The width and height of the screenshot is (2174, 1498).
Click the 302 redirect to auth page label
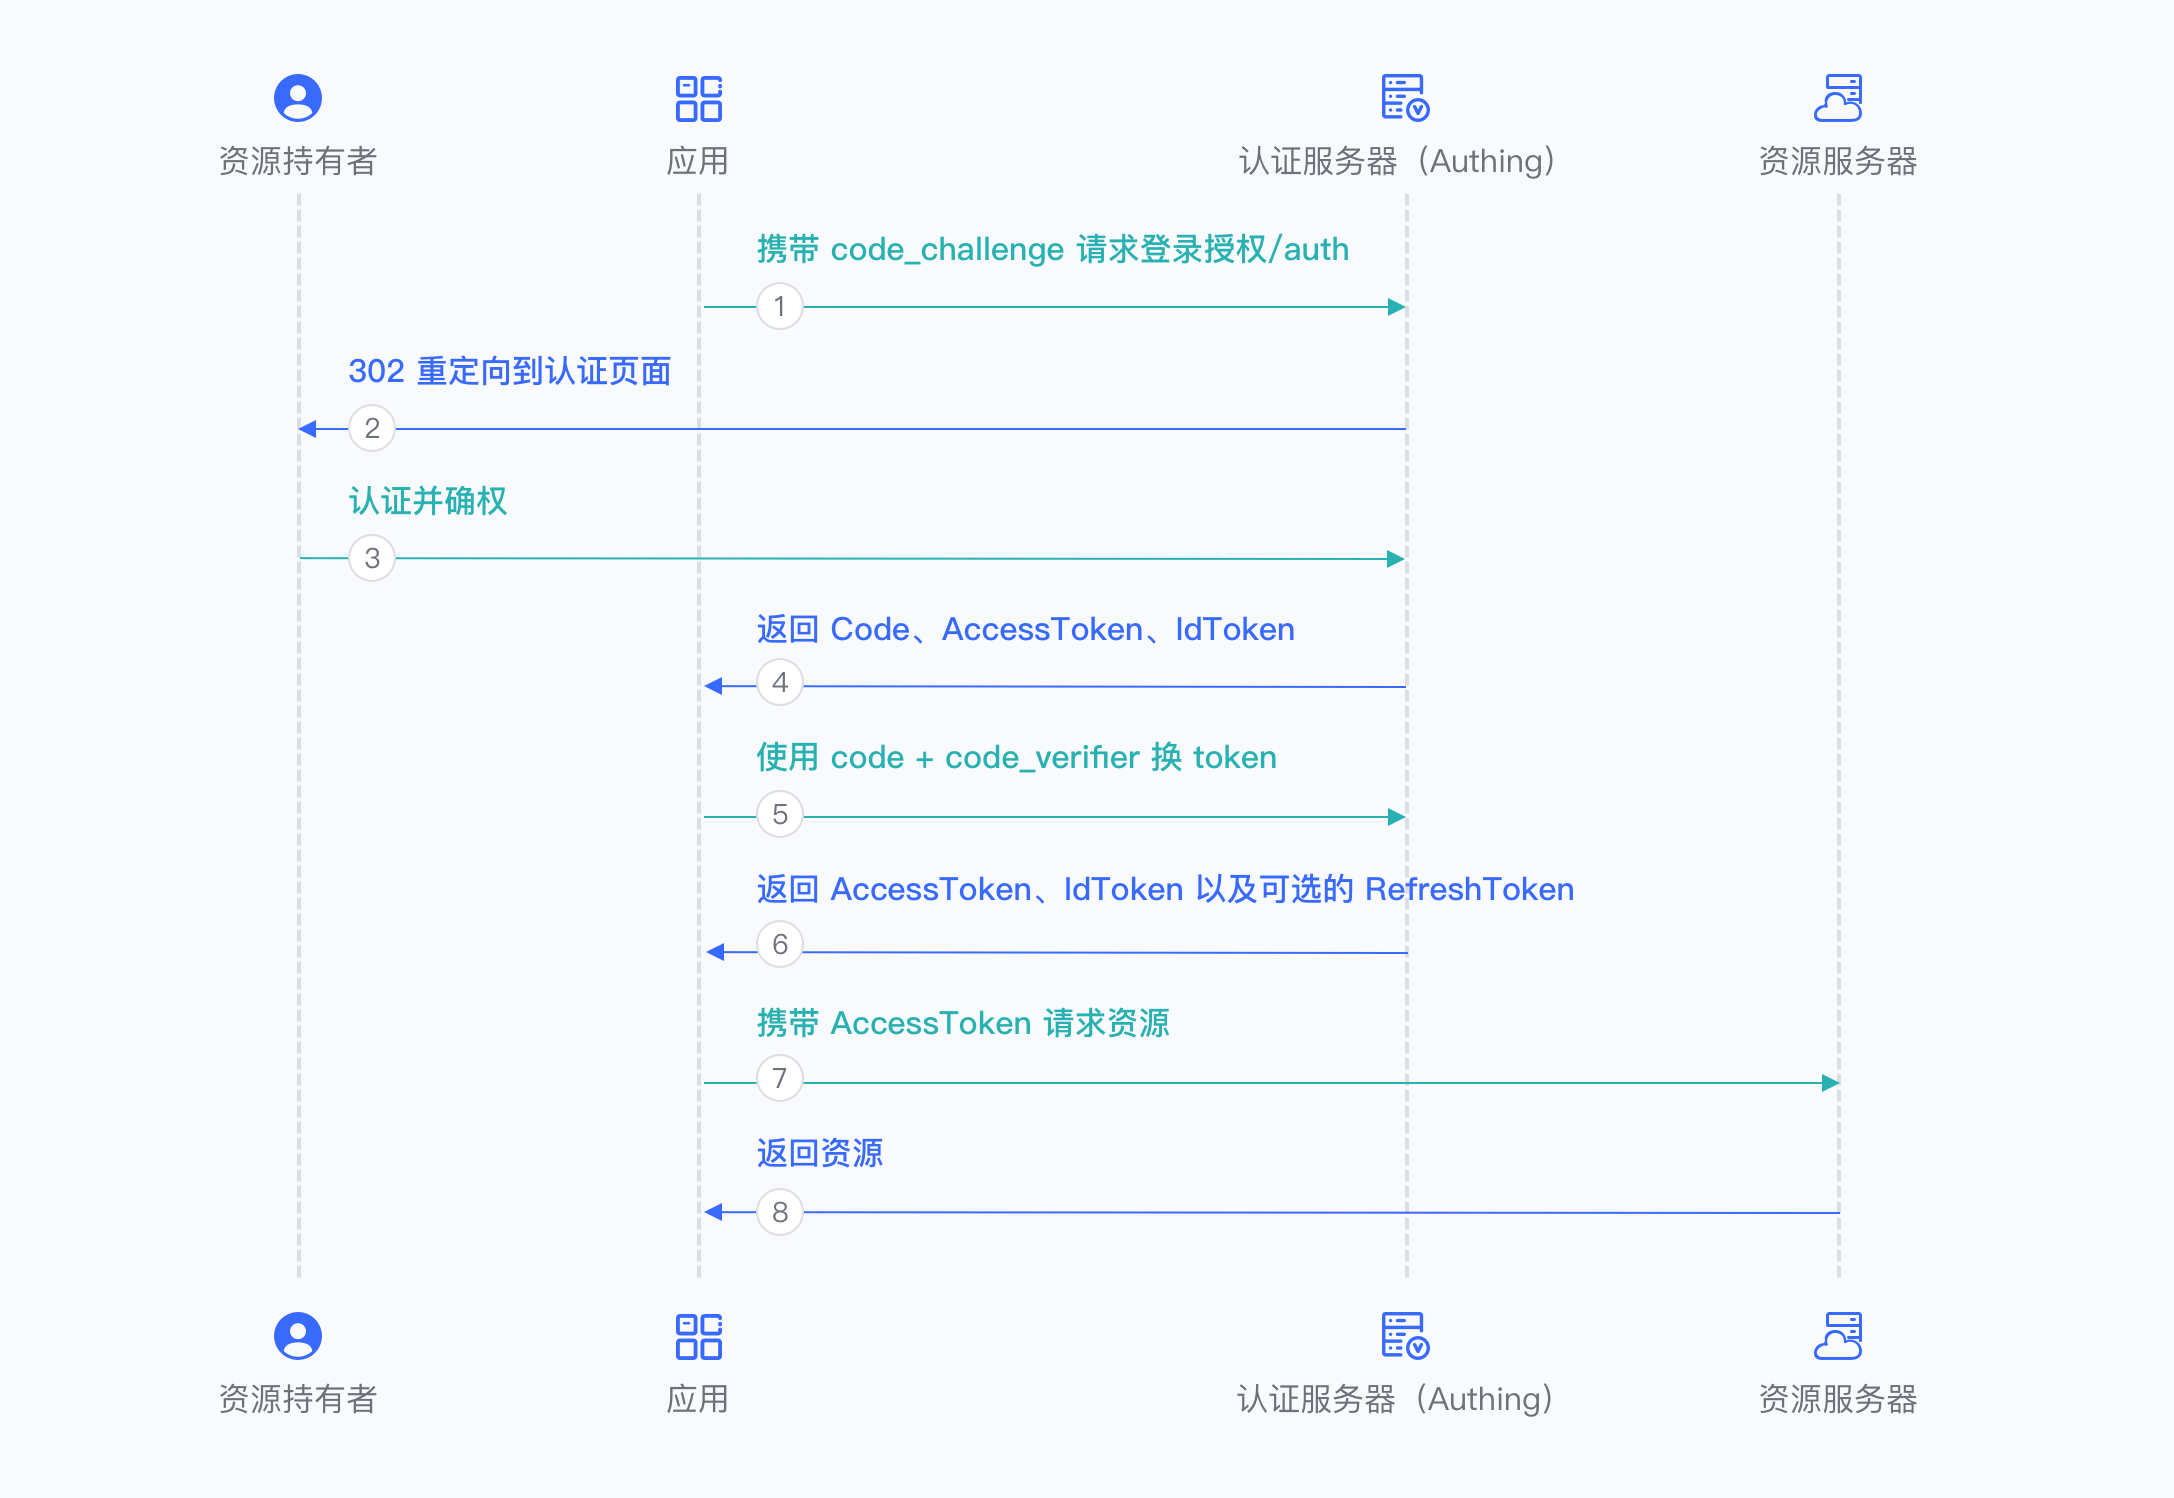pyautogui.click(x=509, y=371)
